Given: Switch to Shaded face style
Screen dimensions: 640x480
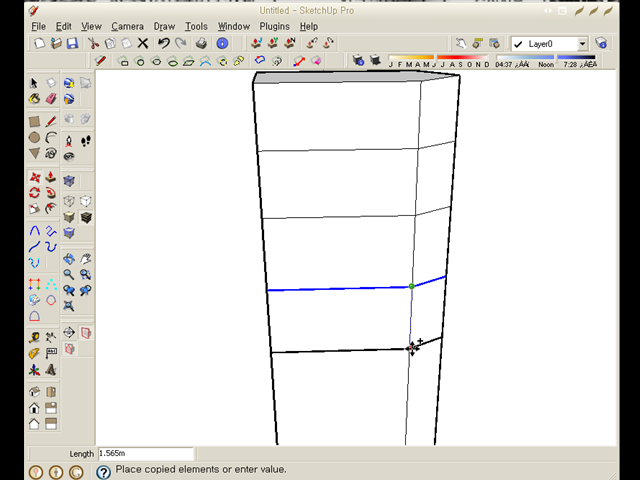Looking at the screenshot, I should click(x=69, y=217).
